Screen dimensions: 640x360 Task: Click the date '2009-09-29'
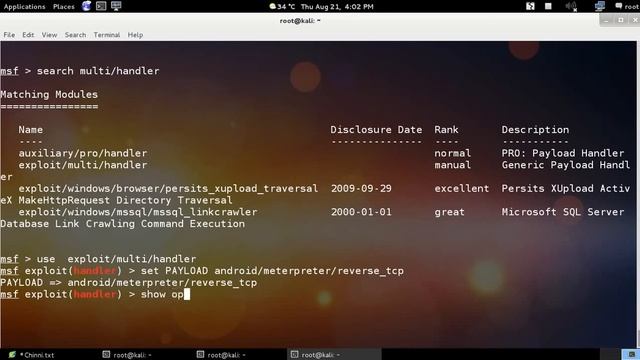click(361, 189)
